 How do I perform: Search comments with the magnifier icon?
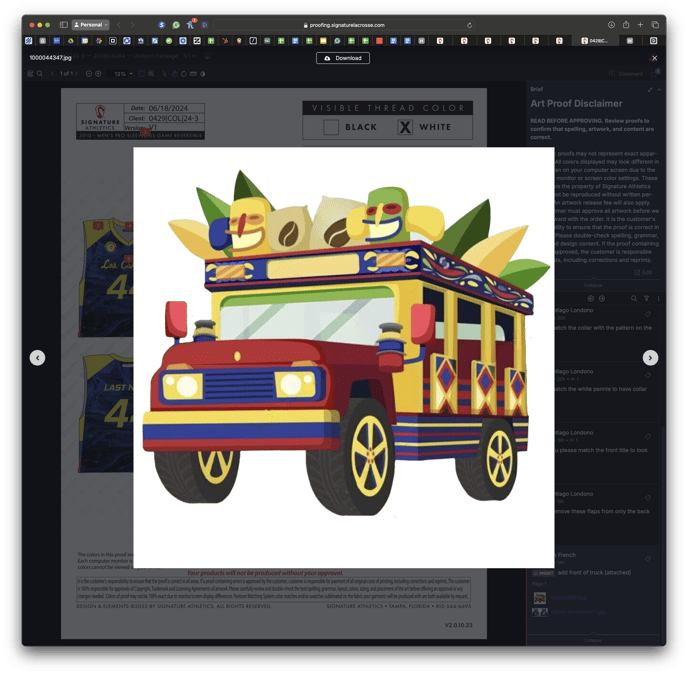633,298
